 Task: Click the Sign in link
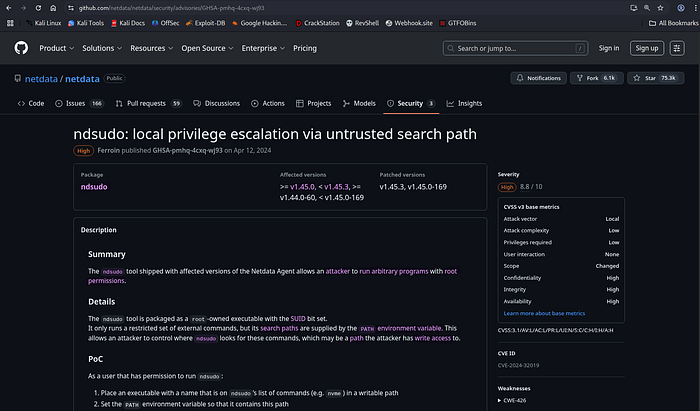pos(608,48)
